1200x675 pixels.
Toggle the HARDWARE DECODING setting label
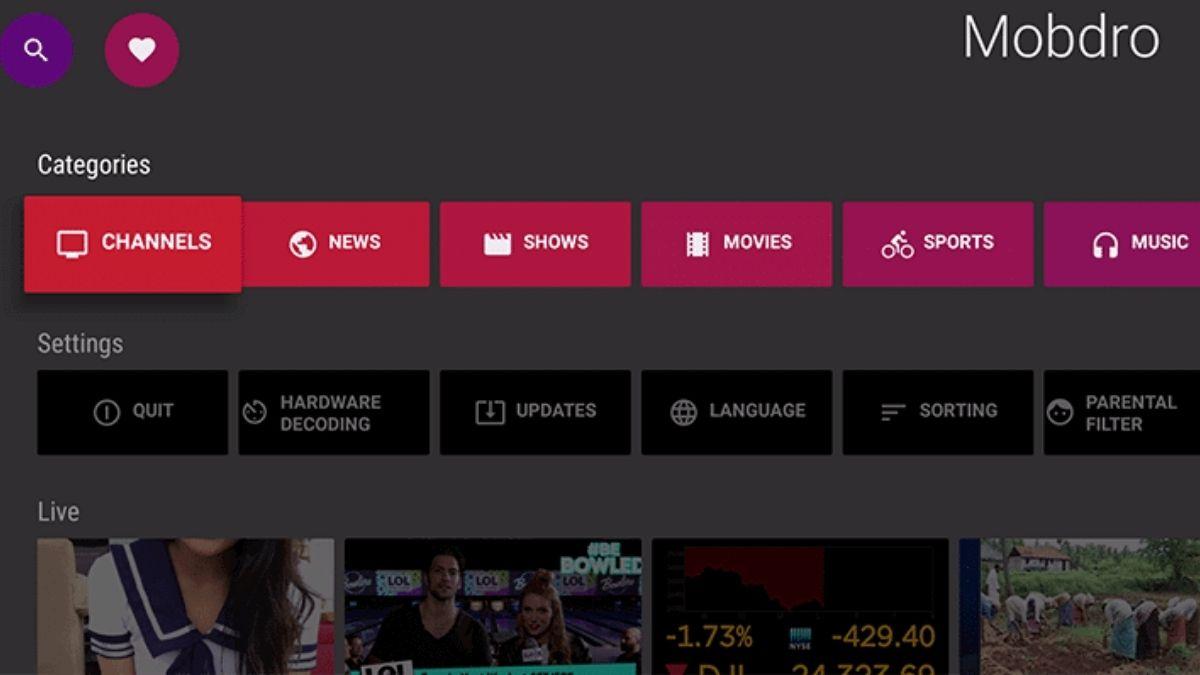coord(330,413)
